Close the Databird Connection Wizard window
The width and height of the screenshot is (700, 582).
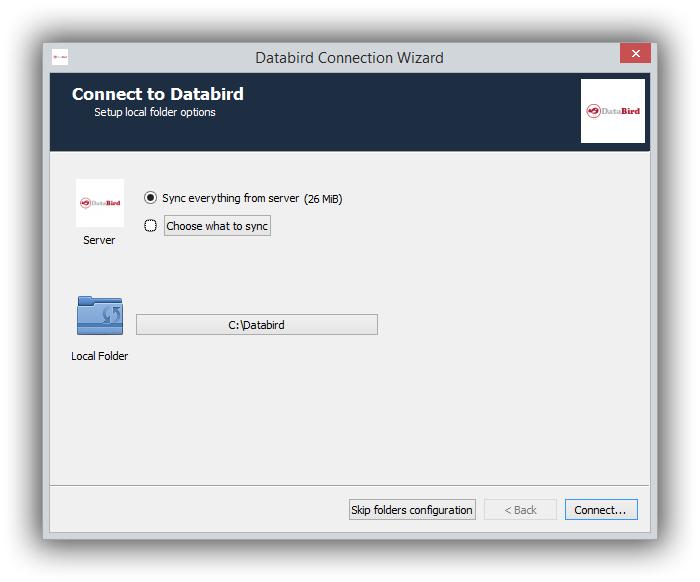635,54
